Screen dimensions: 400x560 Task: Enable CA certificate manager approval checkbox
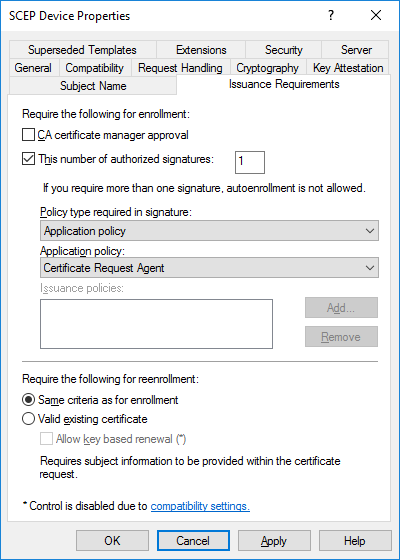(x=29, y=135)
